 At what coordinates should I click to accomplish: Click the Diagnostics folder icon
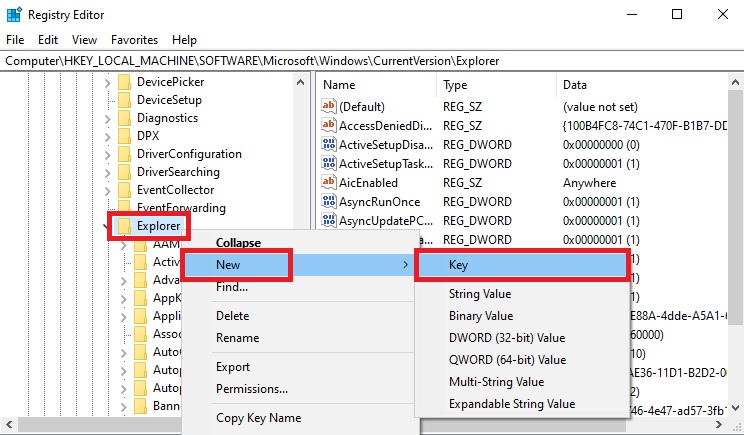(124, 118)
